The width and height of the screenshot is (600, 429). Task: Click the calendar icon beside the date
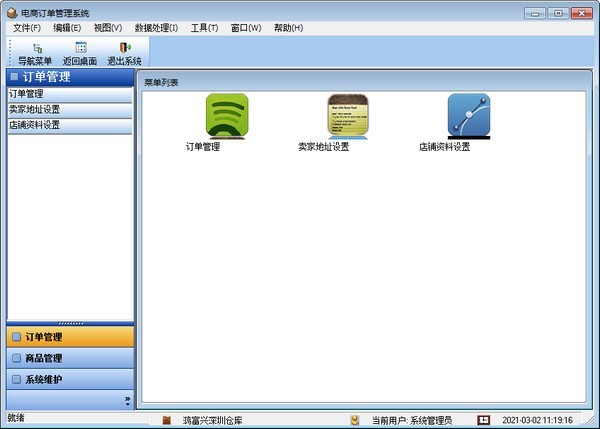[x=484, y=420]
